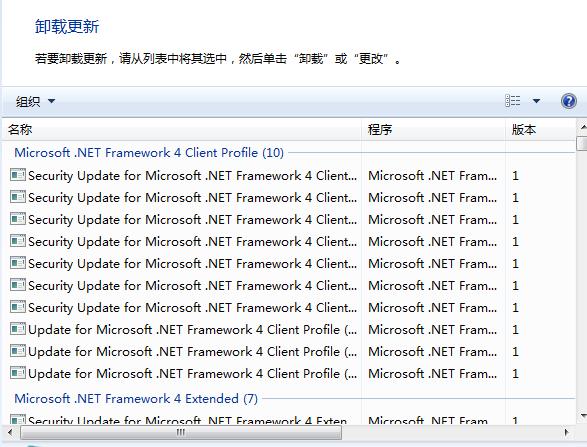The image size is (587, 447).
Task: Click the fourth Security Update item icon
Action: [18, 241]
